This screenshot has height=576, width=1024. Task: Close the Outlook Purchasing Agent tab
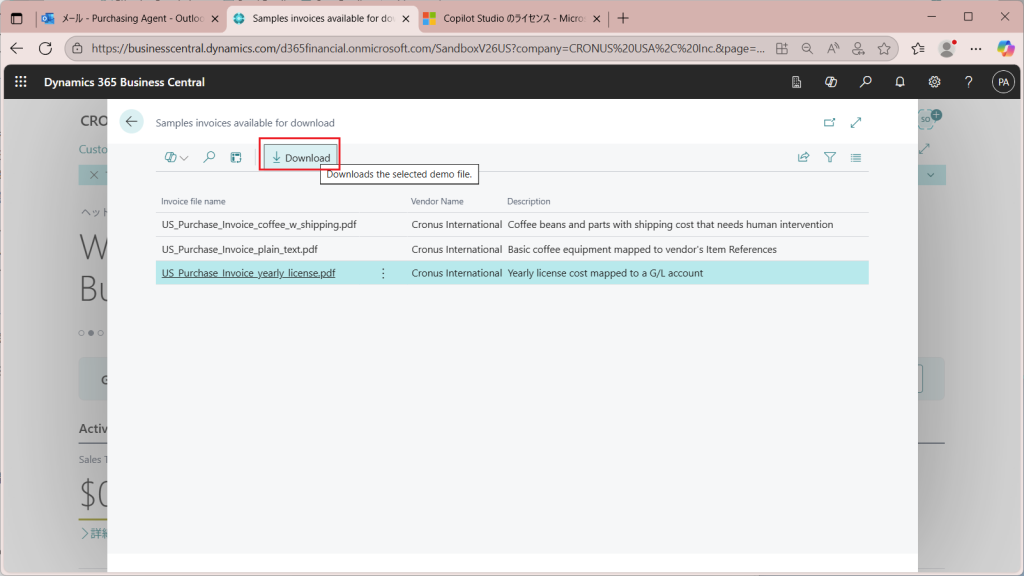(x=215, y=19)
